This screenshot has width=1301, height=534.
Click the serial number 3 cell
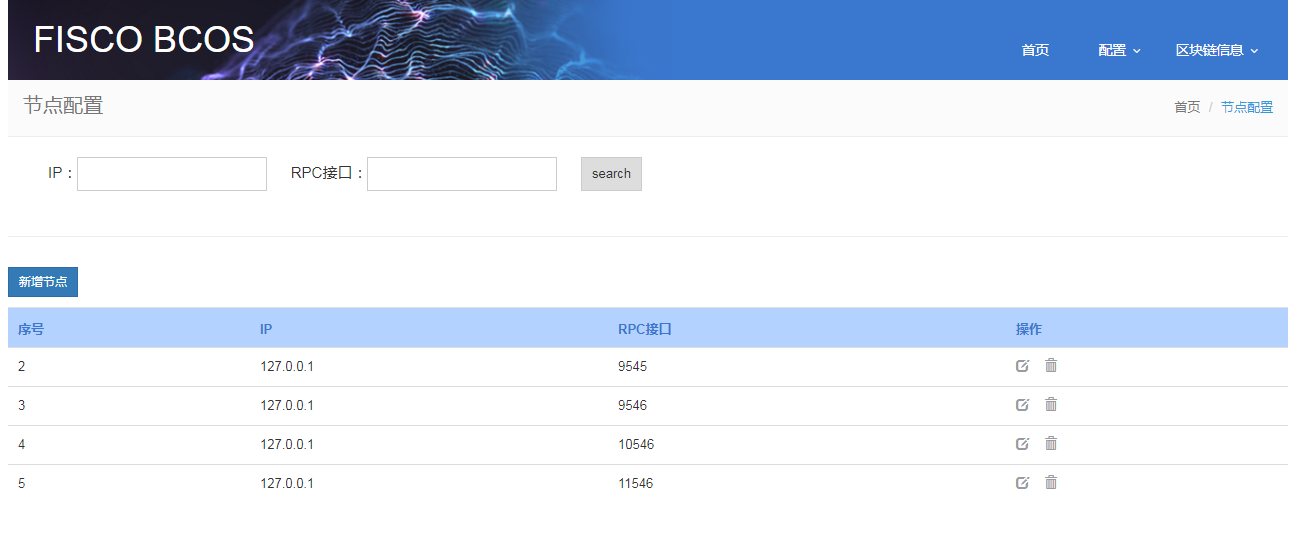pyautogui.click(x=22, y=406)
